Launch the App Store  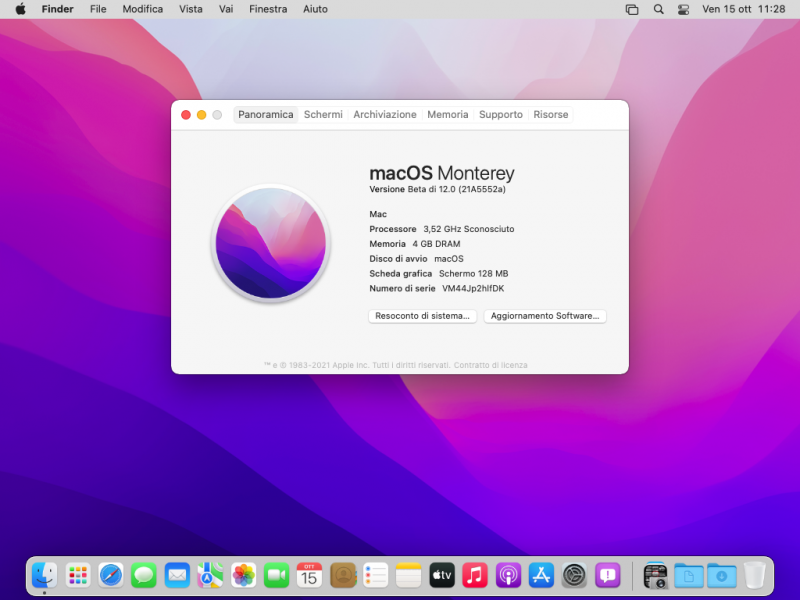(541, 575)
